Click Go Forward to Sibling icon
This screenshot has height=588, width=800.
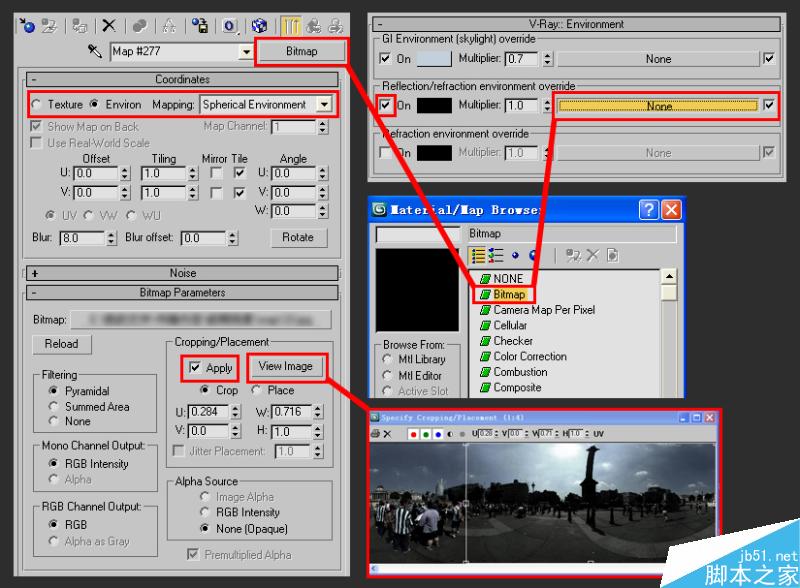pos(336,26)
